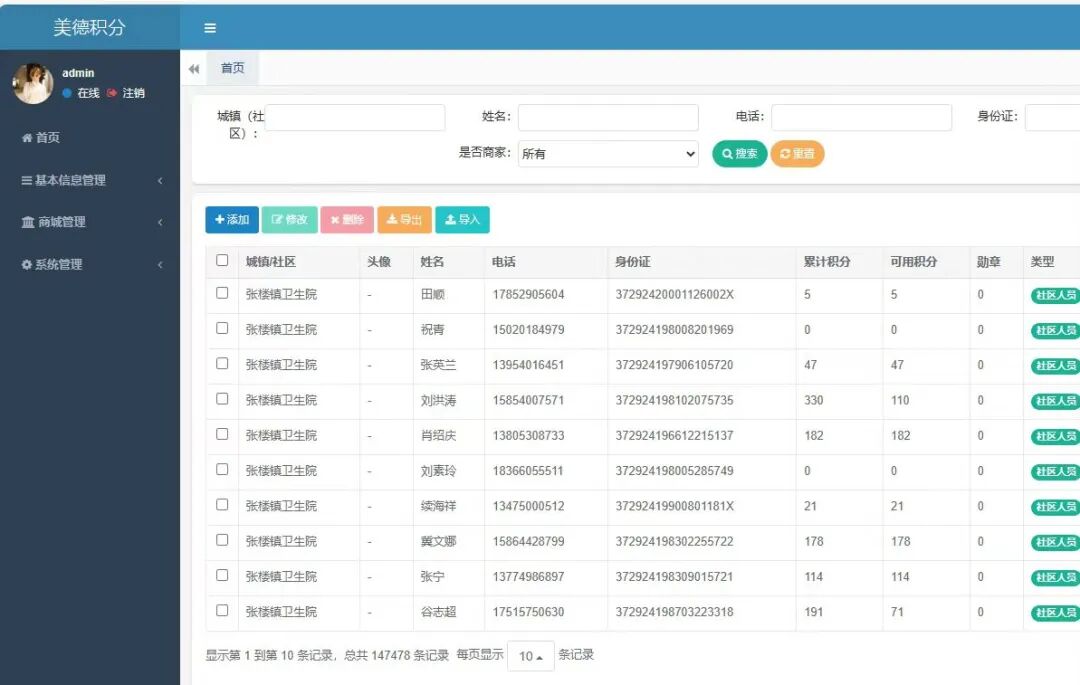The height and width of the screenshot is (685, 1080).
Task: Open the 是否商家 dropdown showing 所有
Action: pos(607,153)
